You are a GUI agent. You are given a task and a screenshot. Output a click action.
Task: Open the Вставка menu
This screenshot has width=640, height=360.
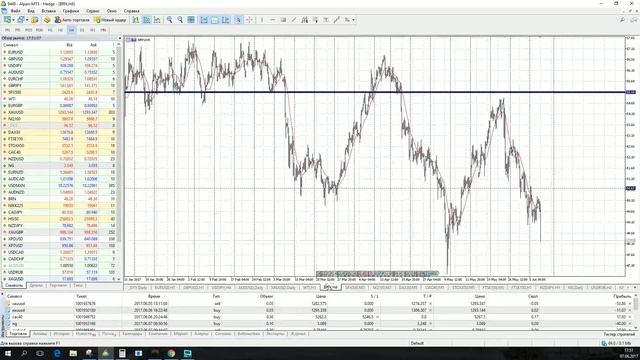(49, 11)
